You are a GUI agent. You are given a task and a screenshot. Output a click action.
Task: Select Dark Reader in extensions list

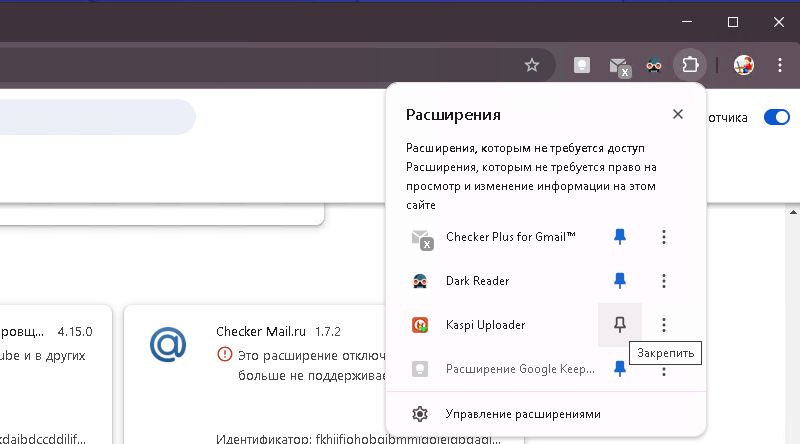click(478, 281)
